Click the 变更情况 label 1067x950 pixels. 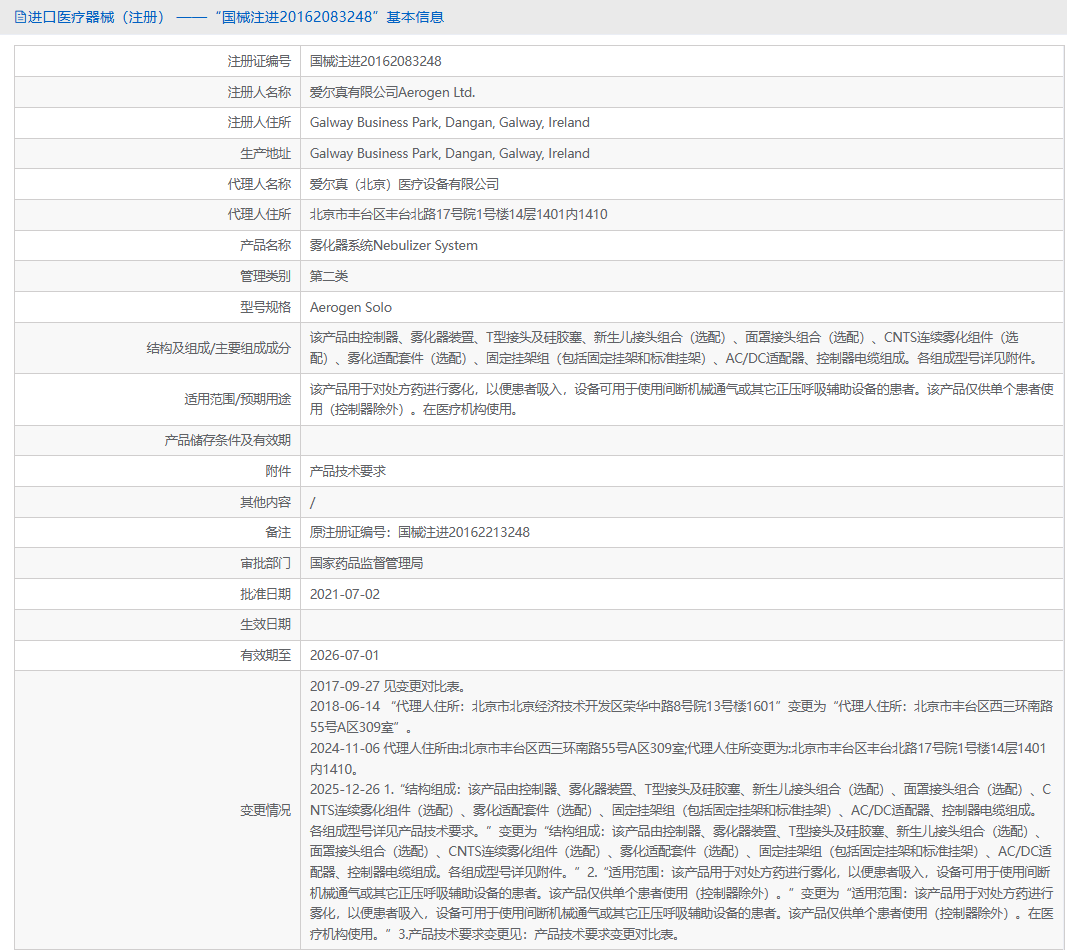pos(265,810)
